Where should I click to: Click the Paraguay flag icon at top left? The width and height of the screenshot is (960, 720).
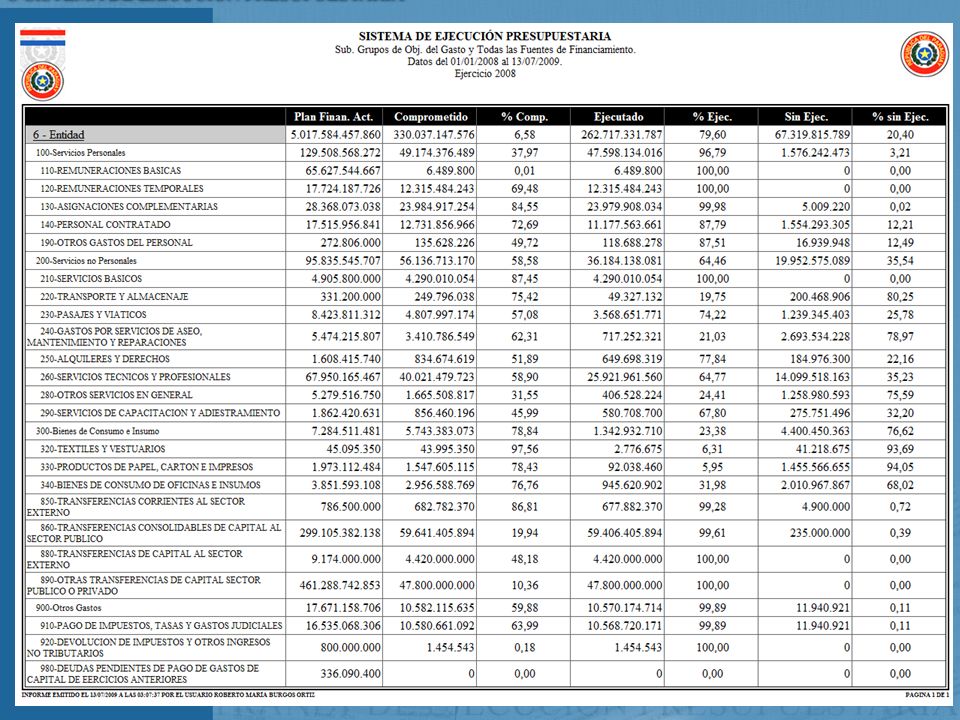click(42, 37)
